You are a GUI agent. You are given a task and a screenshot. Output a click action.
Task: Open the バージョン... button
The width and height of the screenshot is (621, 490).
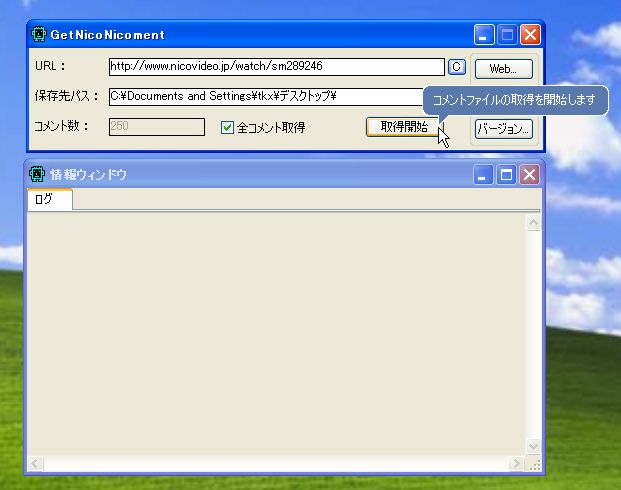tap(503, 129)
